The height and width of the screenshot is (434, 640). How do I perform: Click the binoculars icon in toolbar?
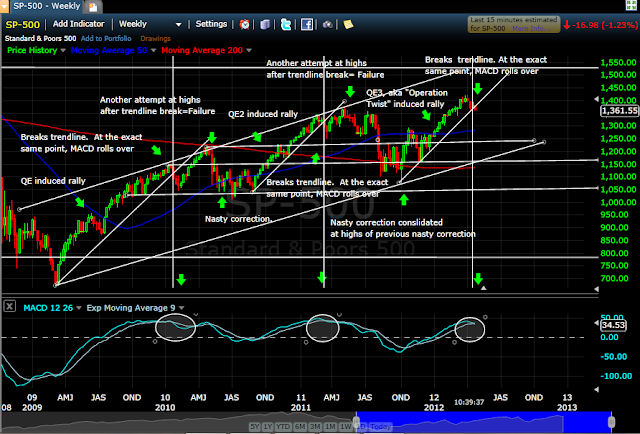(x=327, y=24)
